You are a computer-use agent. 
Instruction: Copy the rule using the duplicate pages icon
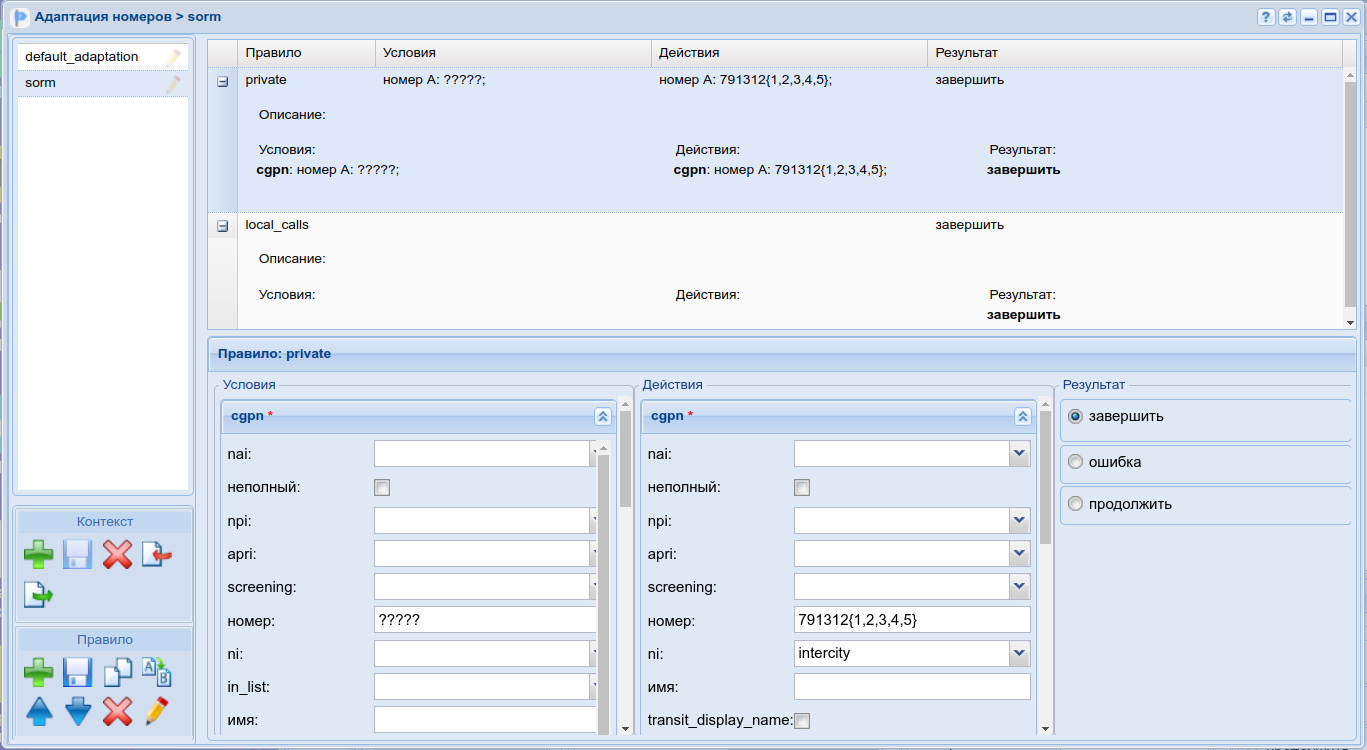(x=117, y=672)
